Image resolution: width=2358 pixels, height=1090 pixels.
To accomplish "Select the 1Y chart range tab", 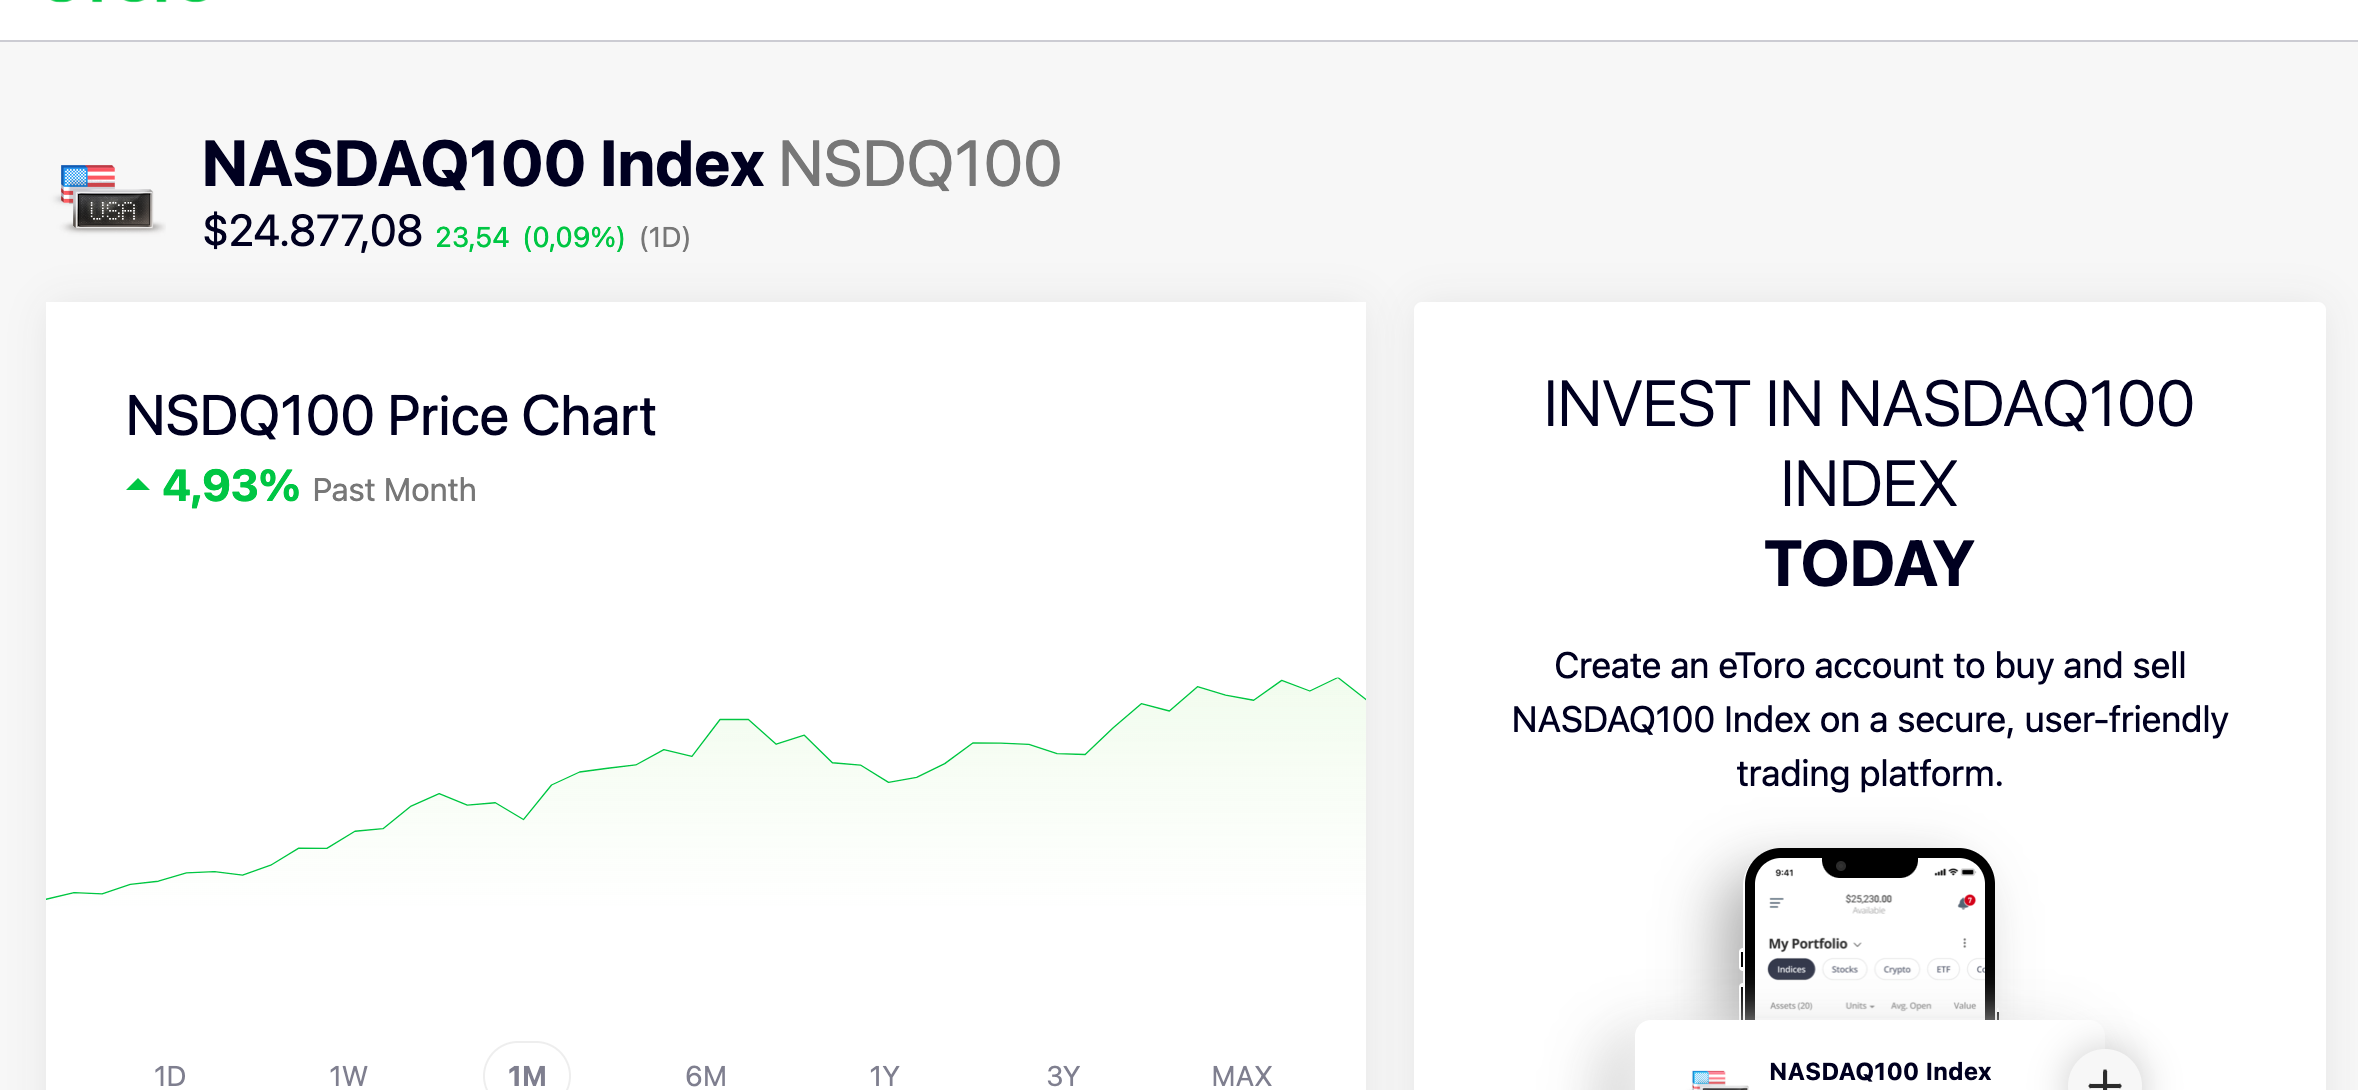I will tap(884, 1075).
